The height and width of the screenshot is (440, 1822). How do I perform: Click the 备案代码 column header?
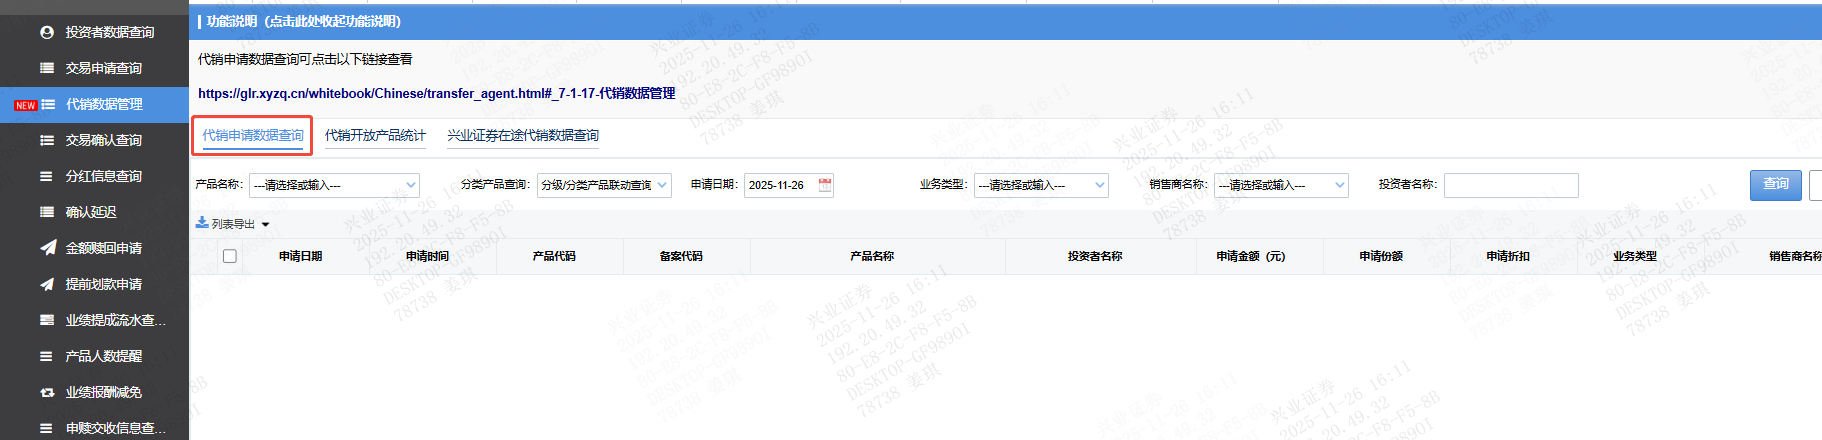pyautogui.click(x=681, y=256)
